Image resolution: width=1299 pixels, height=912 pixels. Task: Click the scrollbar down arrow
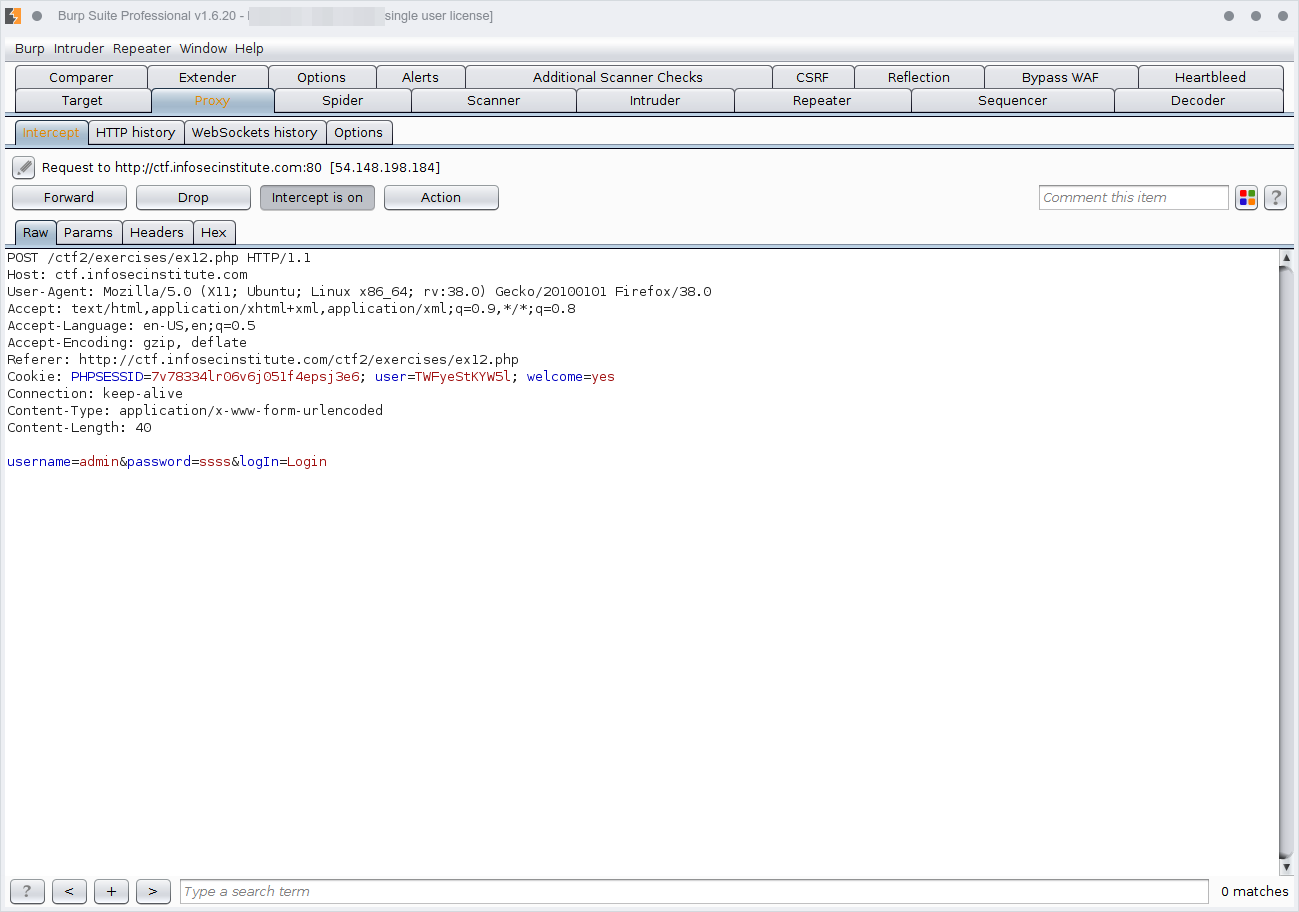coord(1287,867)
